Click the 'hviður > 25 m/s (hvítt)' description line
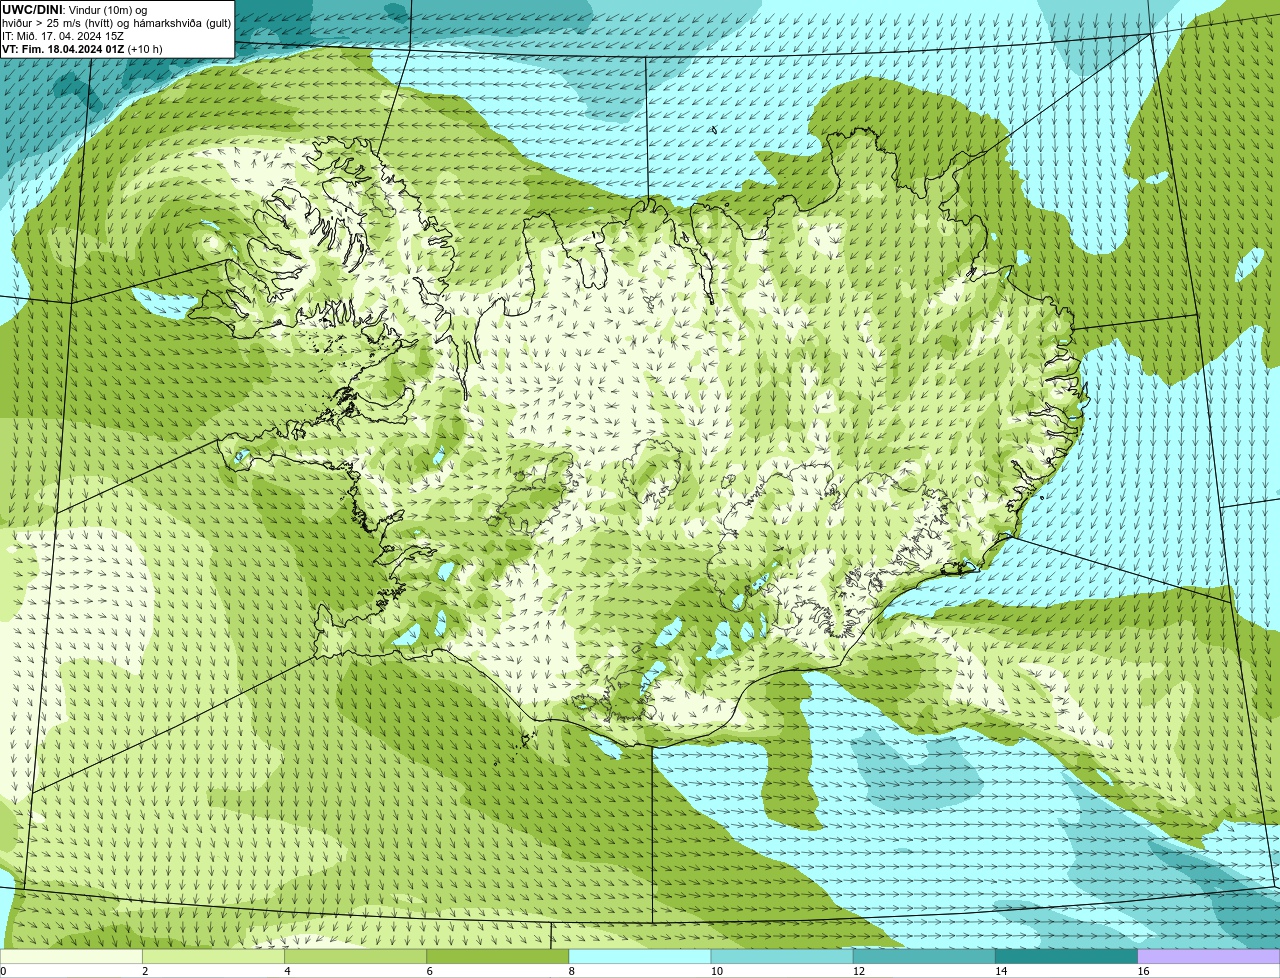 point(116,23)
